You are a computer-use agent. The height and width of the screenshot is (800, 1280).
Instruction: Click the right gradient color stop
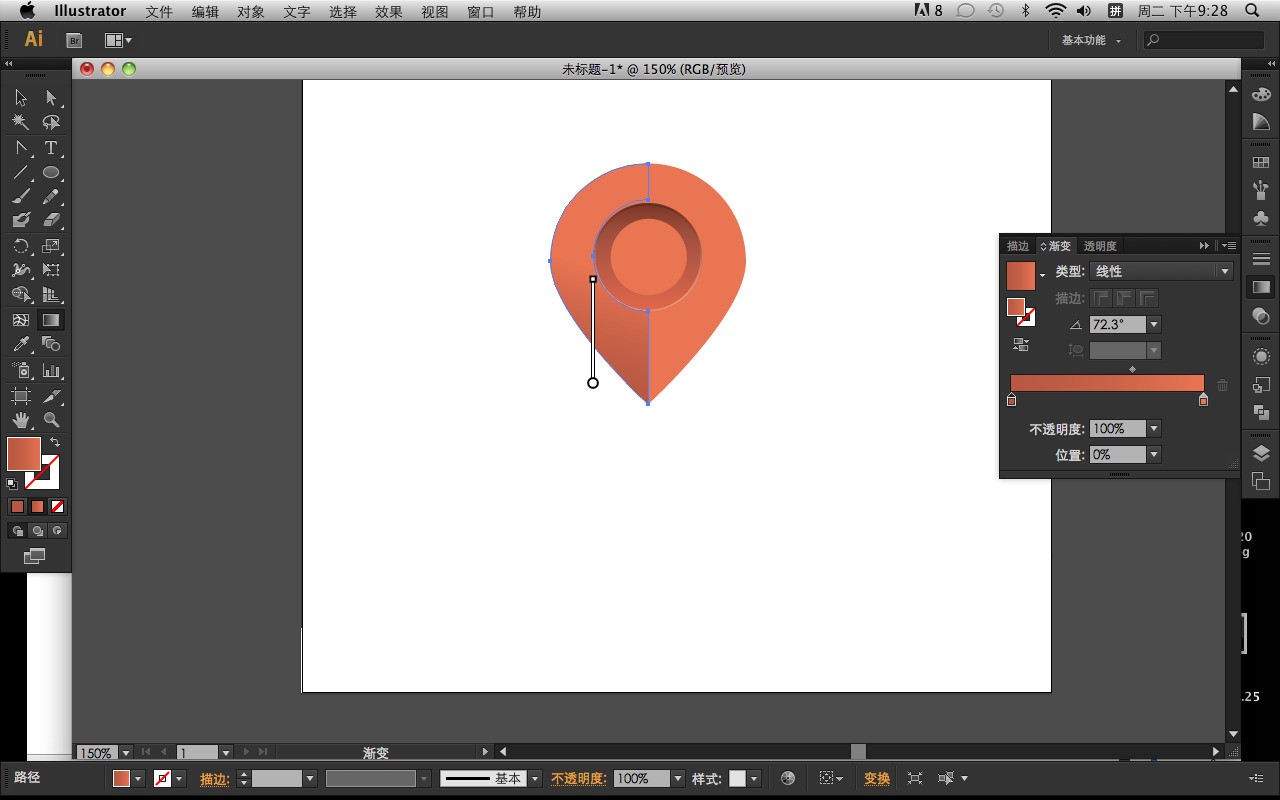(x=1203, y=400)
